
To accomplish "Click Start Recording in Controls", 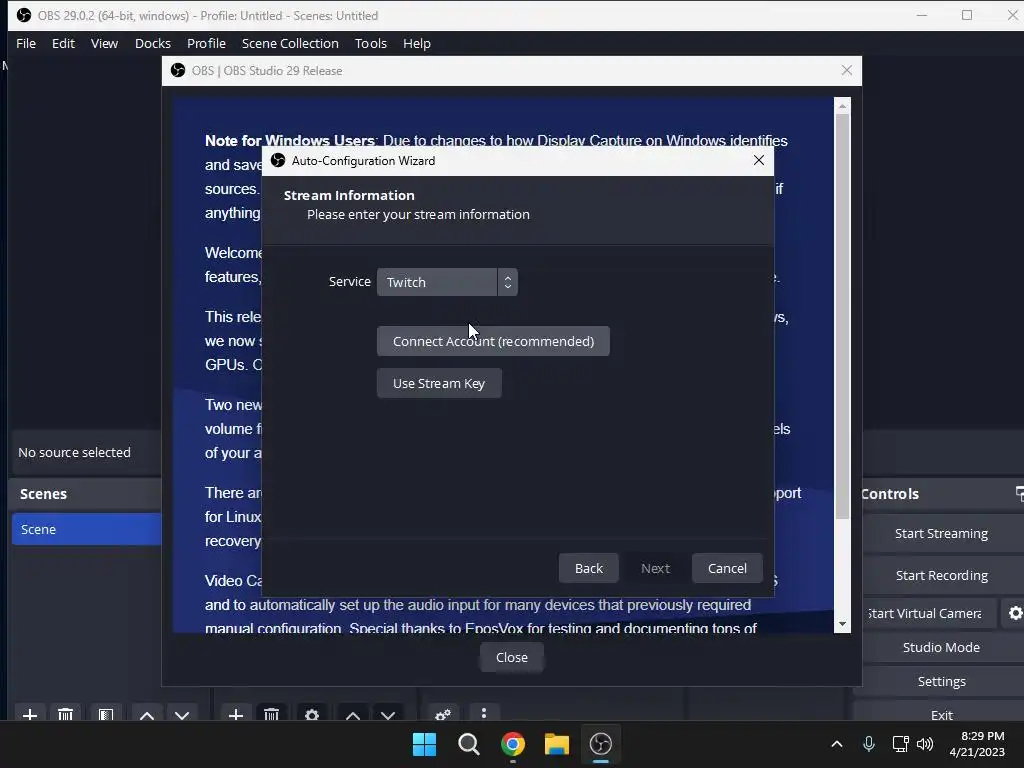I will tap(941, 575).
